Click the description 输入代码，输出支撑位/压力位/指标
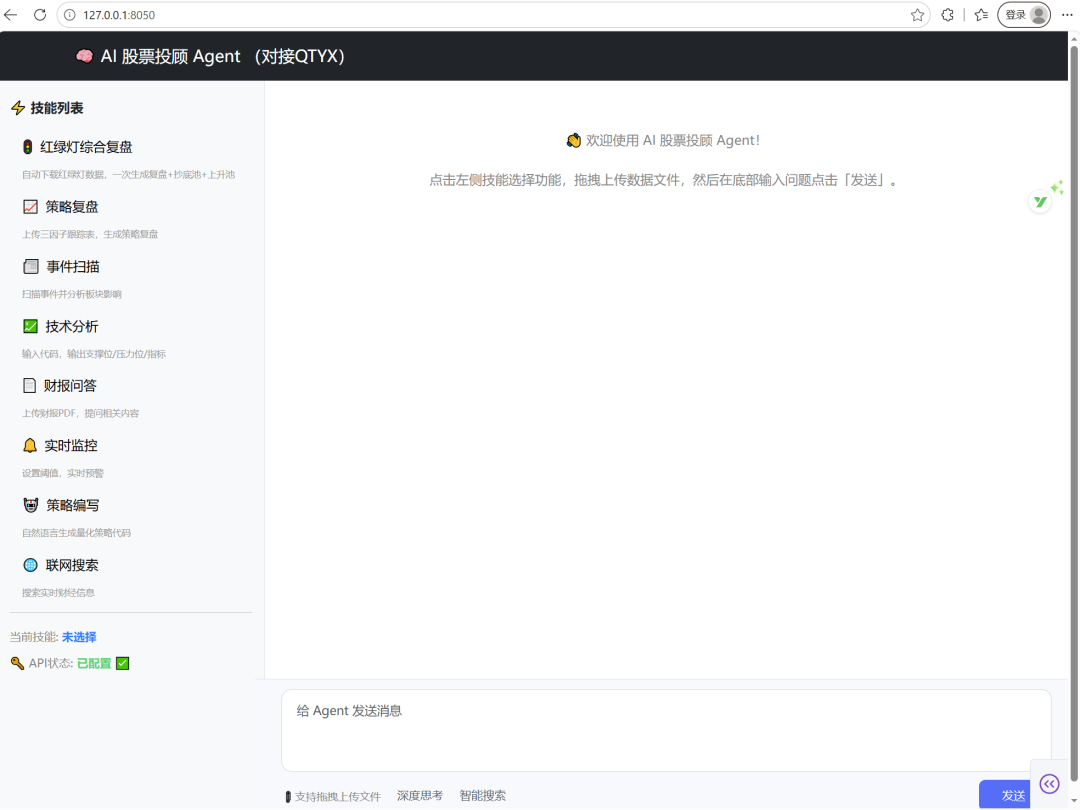 [94, 354]
